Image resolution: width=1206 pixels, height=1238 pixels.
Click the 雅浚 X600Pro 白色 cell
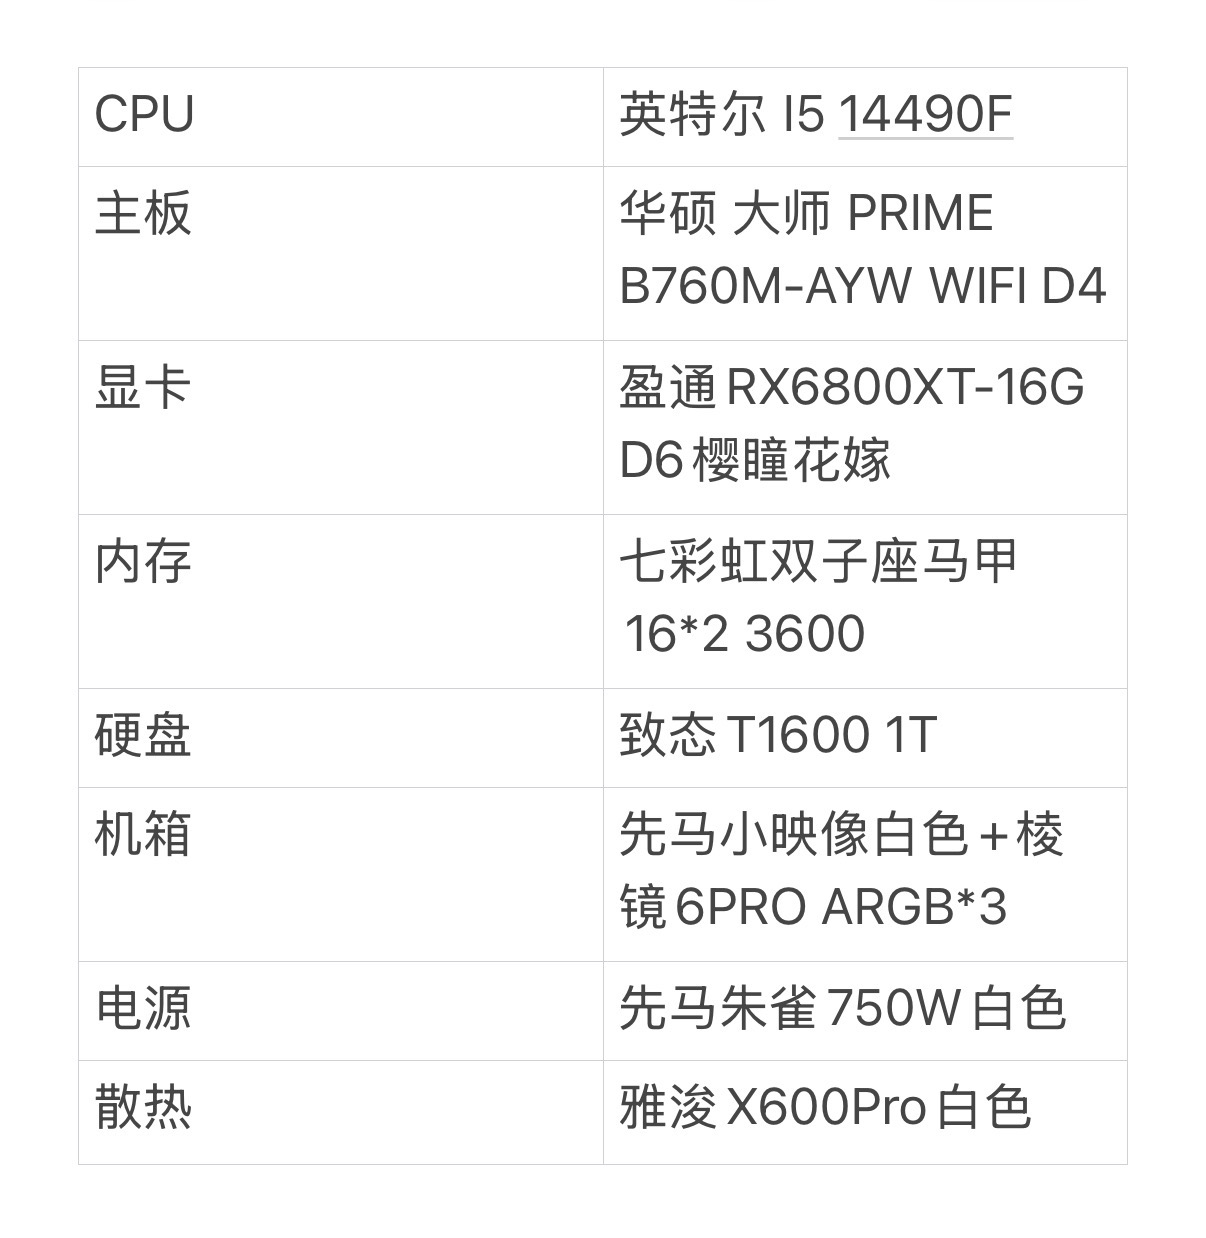point(824,1108)
